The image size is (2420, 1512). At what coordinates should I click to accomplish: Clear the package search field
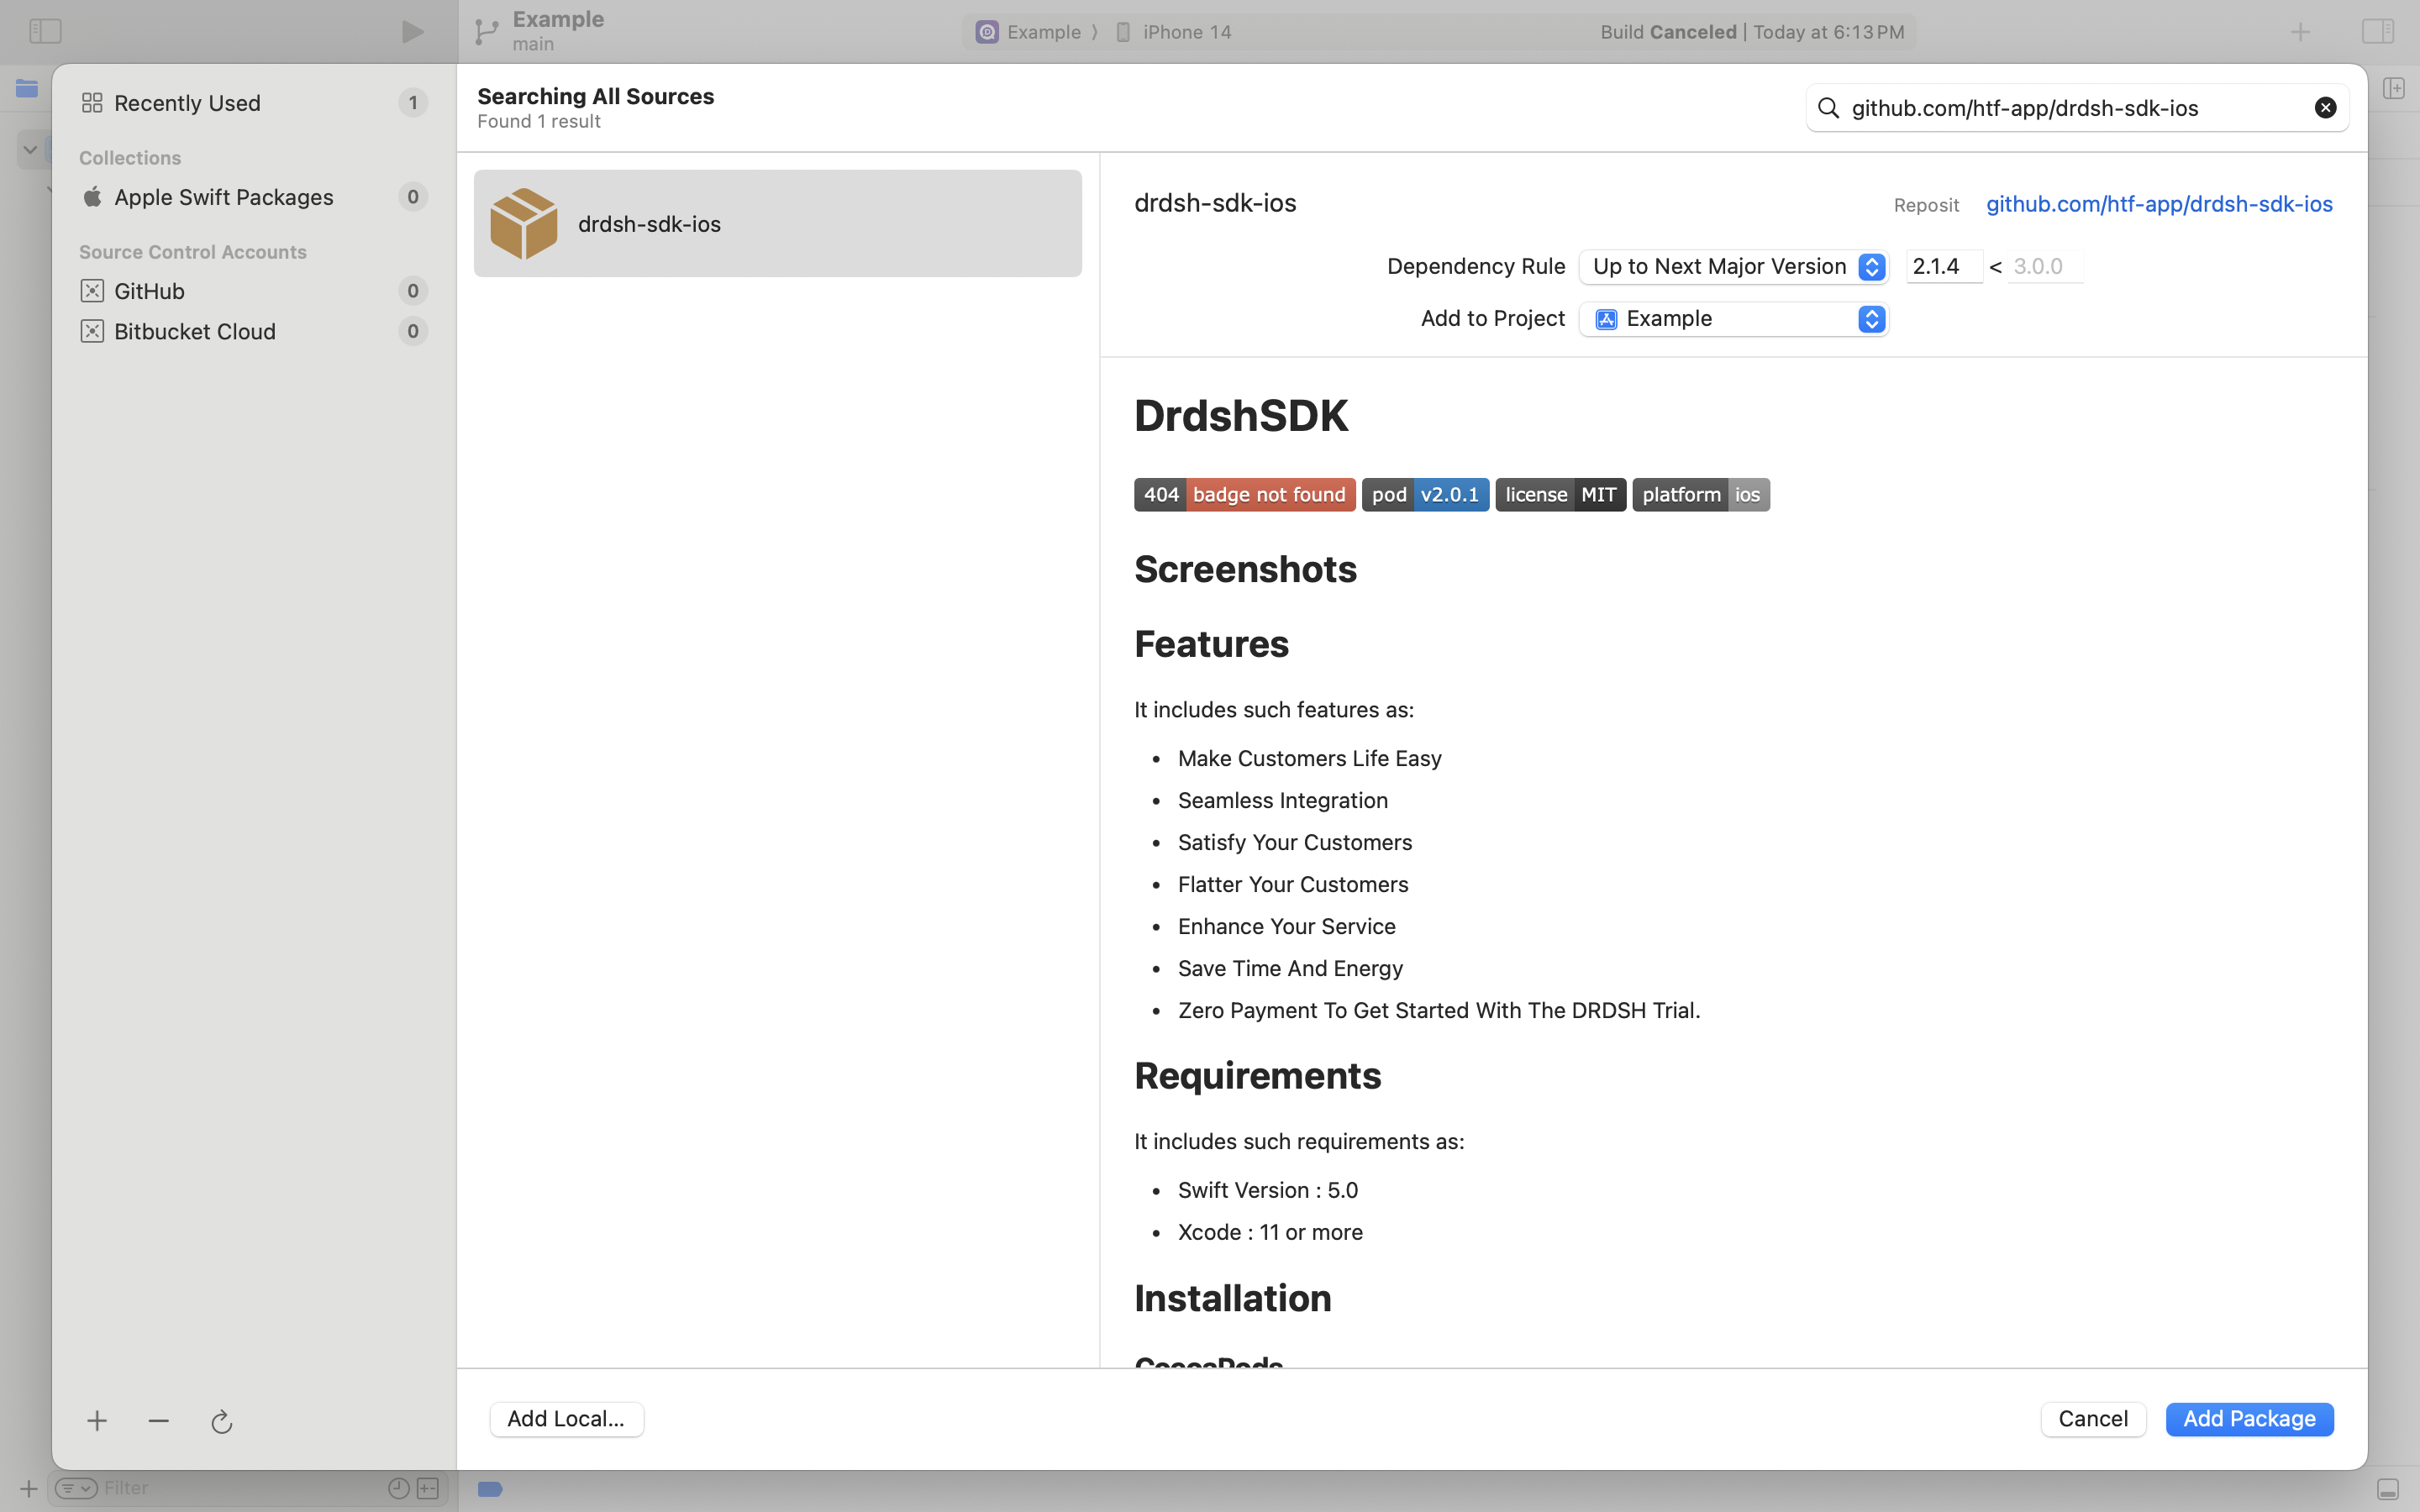click(x=2325, y=108)
